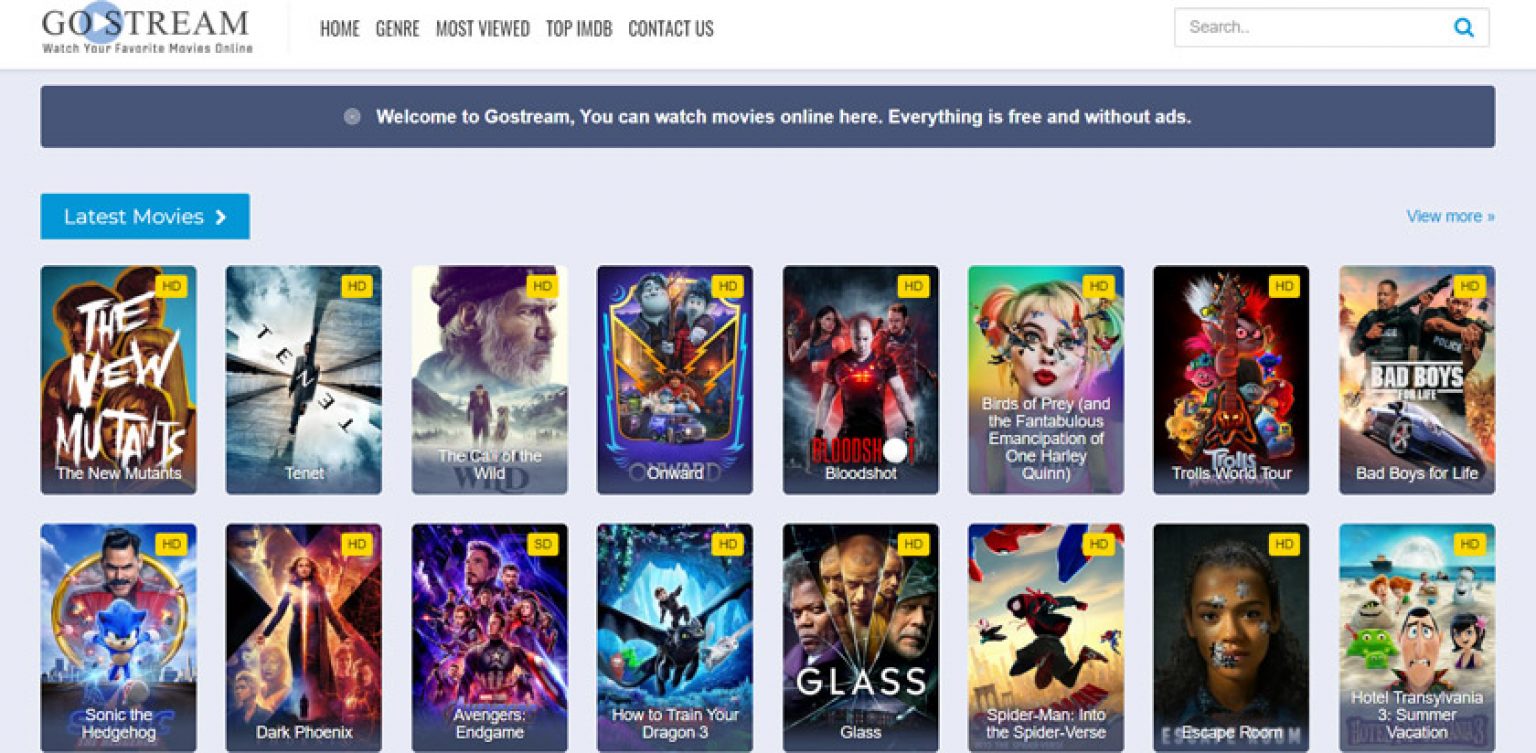
Task: Click the Latest Movies button
Action: coord(145,217)
